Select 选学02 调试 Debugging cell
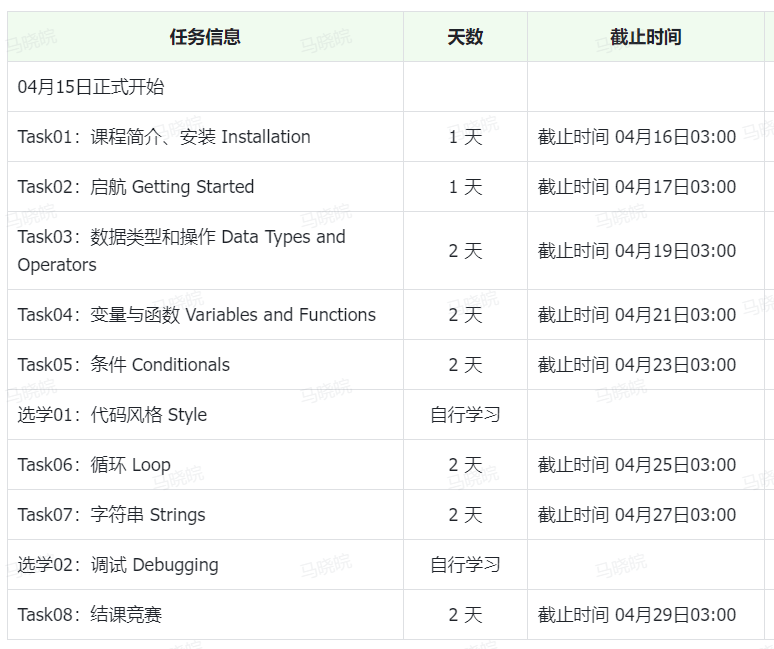Screen dimensions: 774x649 coord(205,565)
